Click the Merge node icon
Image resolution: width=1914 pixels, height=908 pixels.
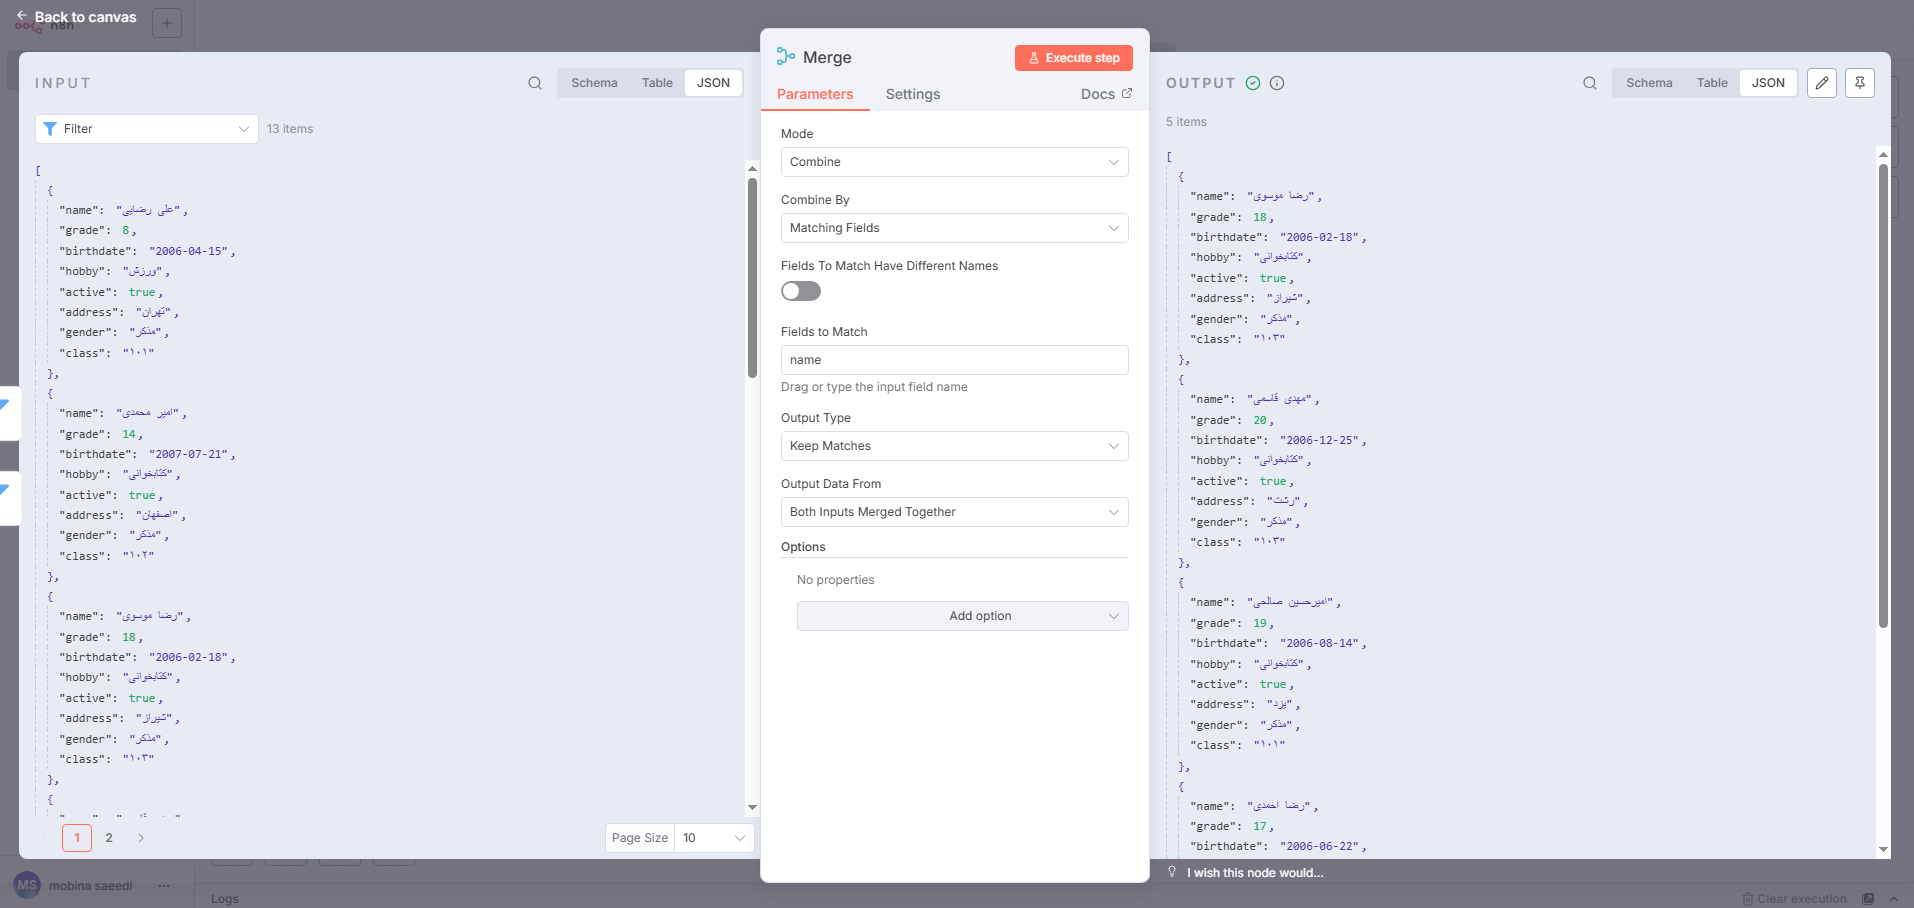coord(786,58)
